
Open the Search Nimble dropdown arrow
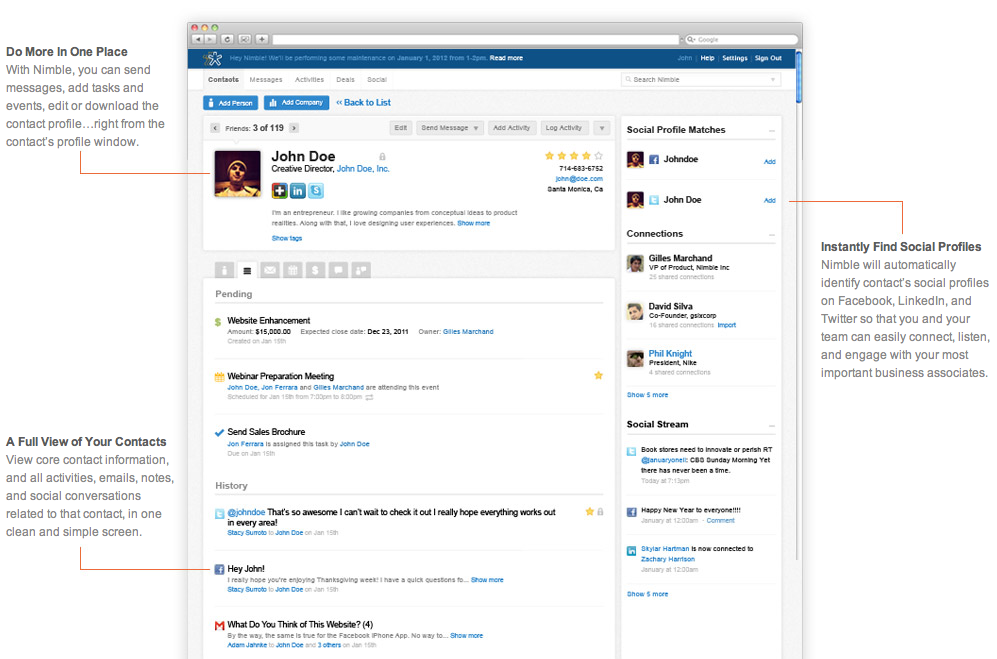[773, 80]
